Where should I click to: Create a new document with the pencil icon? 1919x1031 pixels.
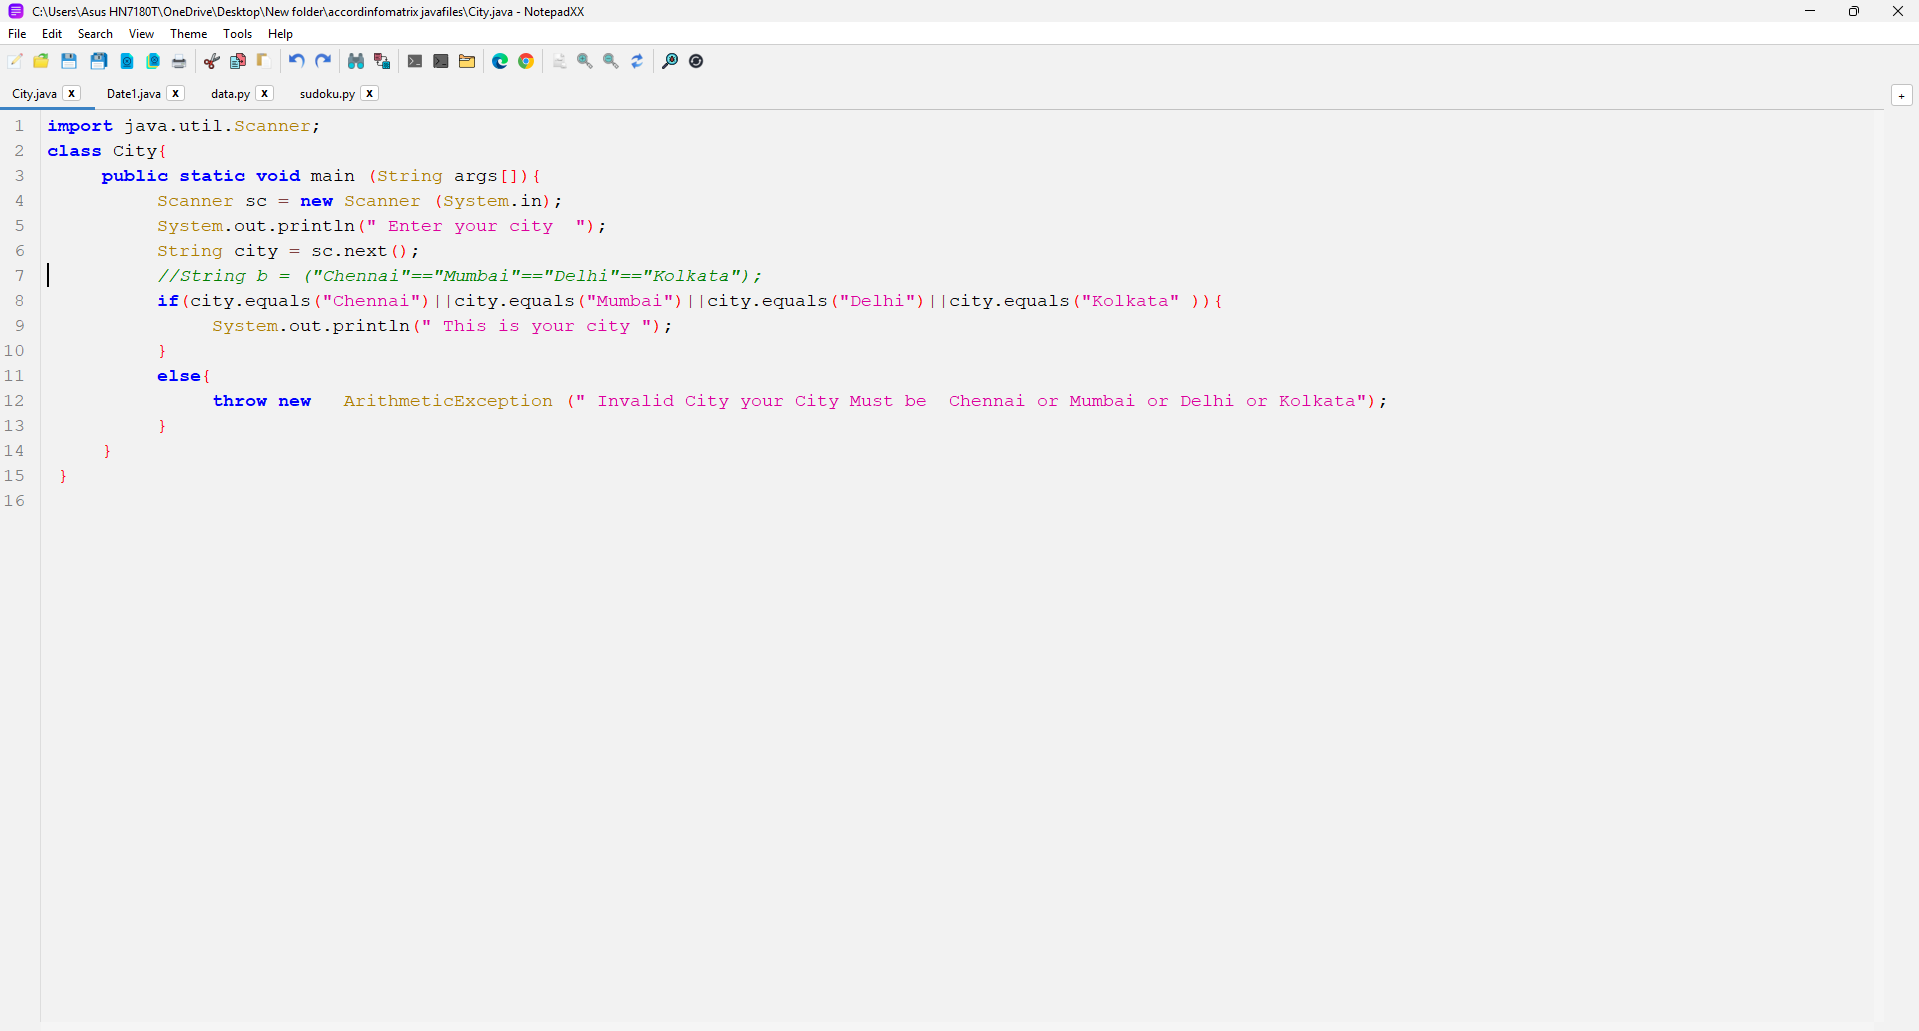point(15,61)
